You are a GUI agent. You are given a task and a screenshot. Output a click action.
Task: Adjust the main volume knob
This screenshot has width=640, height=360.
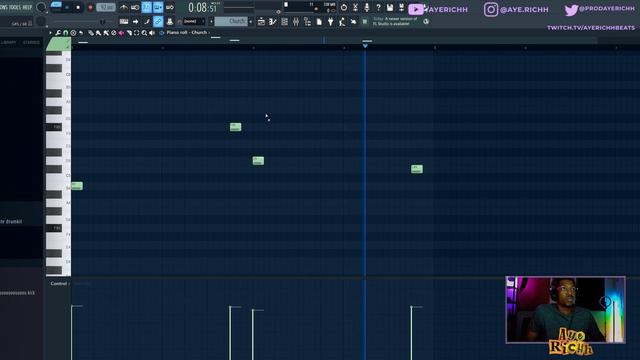41,7
